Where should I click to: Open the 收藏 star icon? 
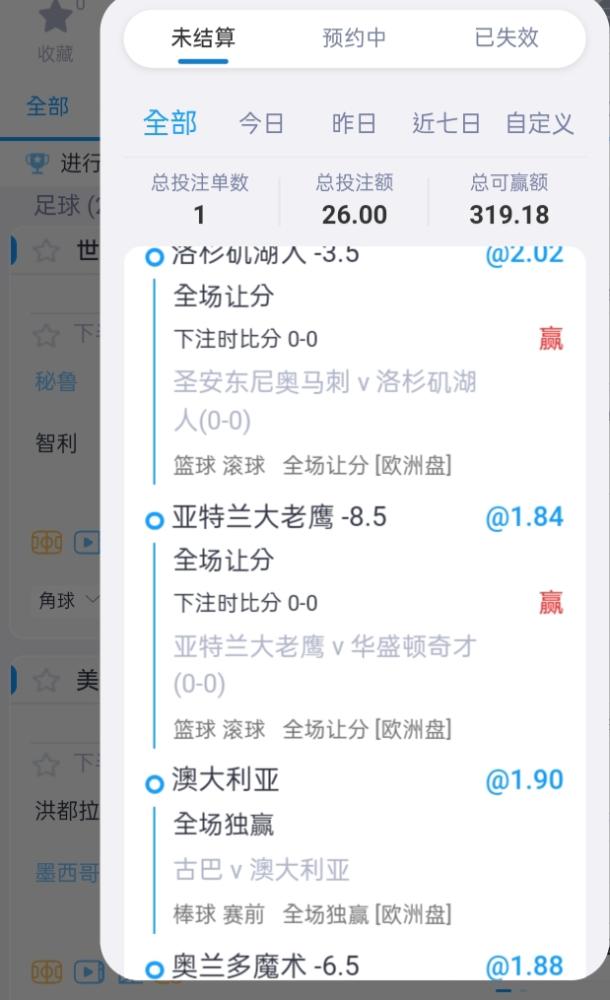56,17
